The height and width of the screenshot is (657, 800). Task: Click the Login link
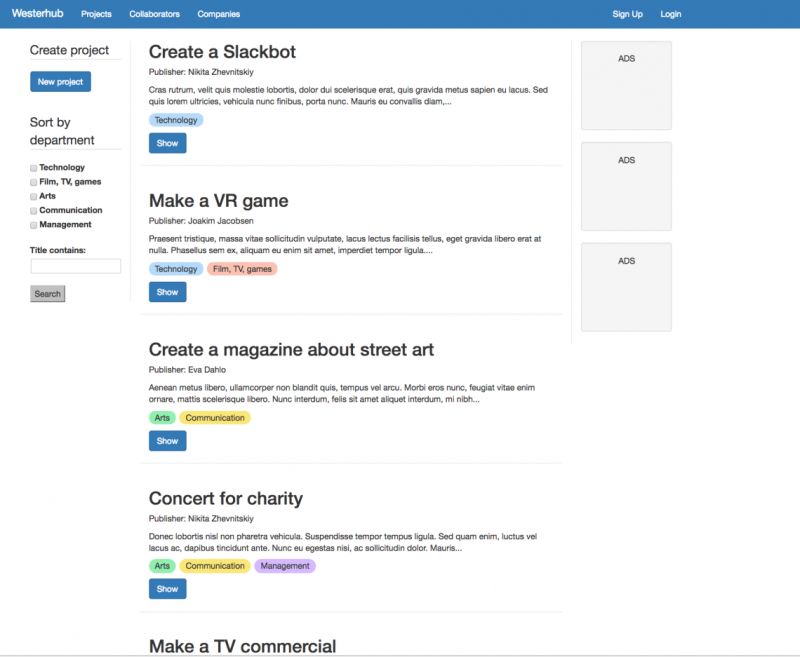[x=670, y=13]
